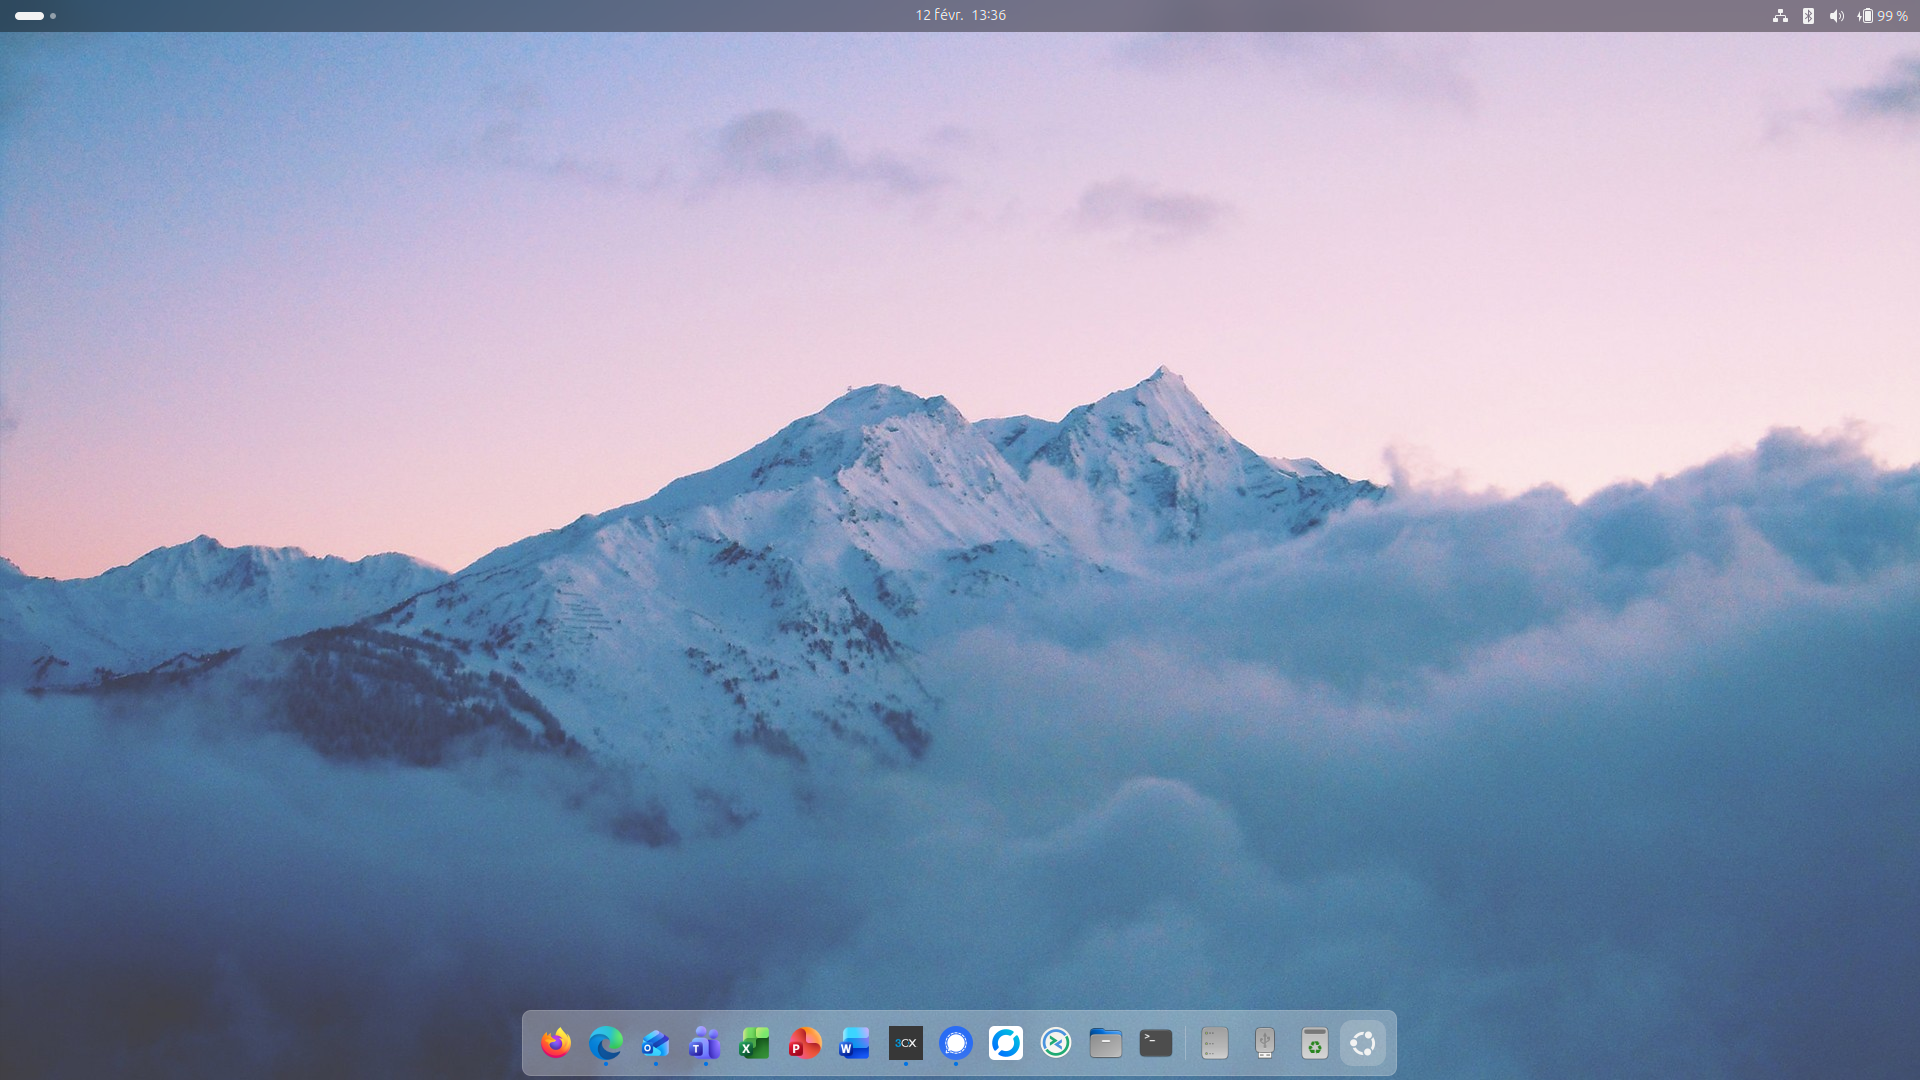Open the Files manager
The width and height of the screenshot is (1920, 1080).
[x=1106, y=1043]
